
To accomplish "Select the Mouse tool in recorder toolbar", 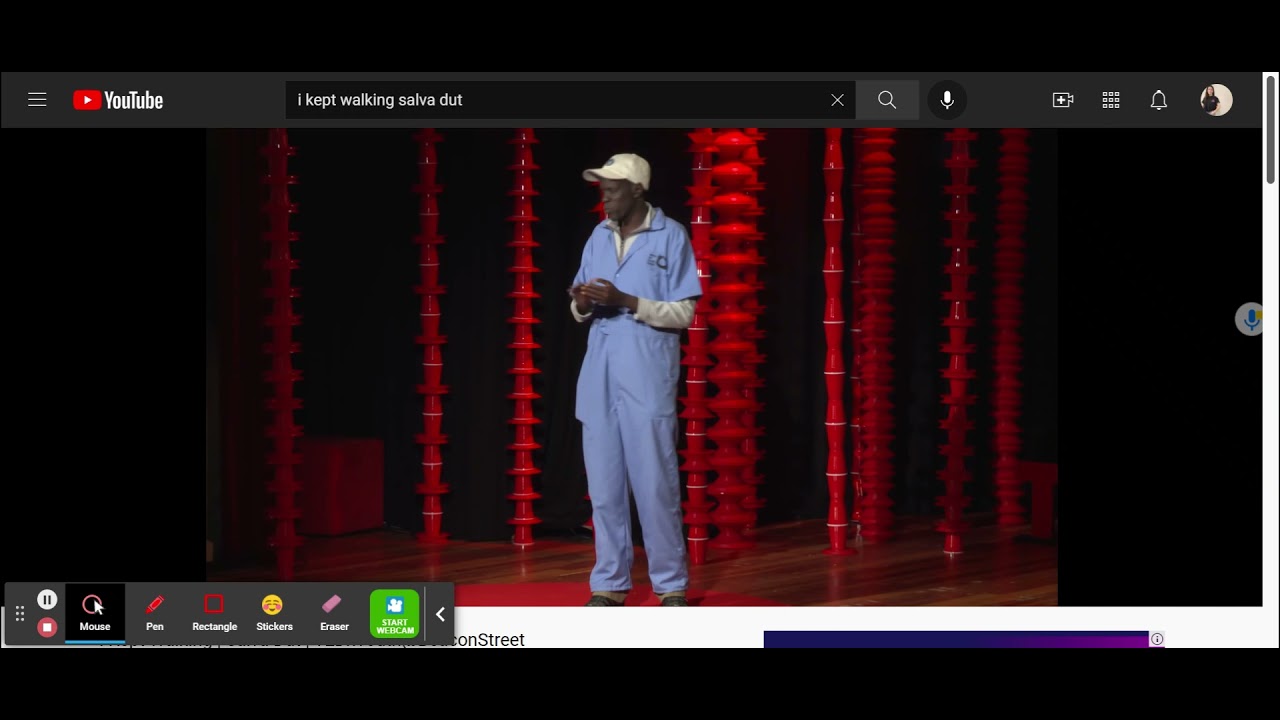I will (x=95, y=613).
